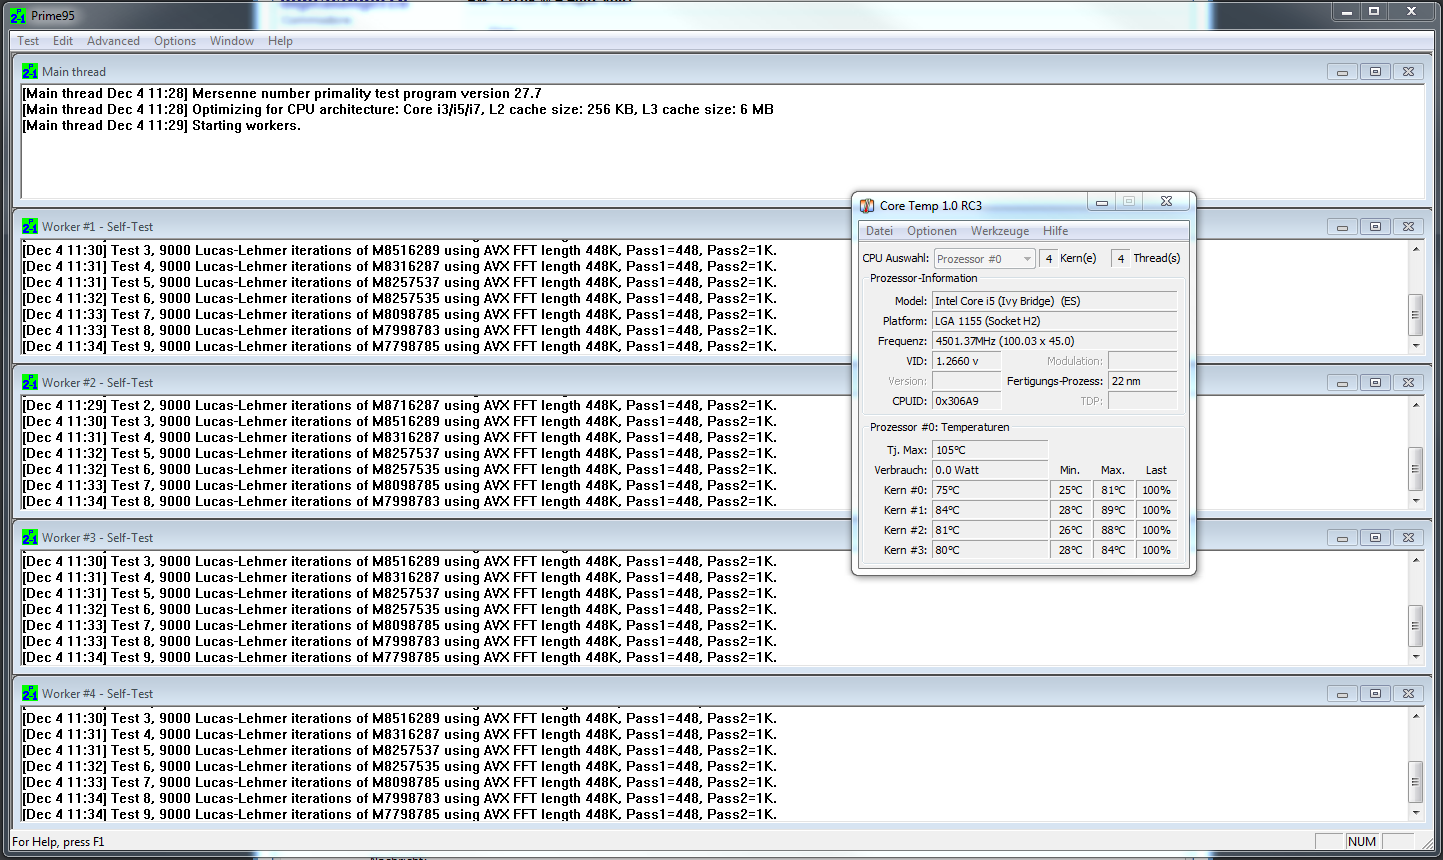Click the NUM indicator in status bar
1443x860 pixels.
coord(1362,842)
